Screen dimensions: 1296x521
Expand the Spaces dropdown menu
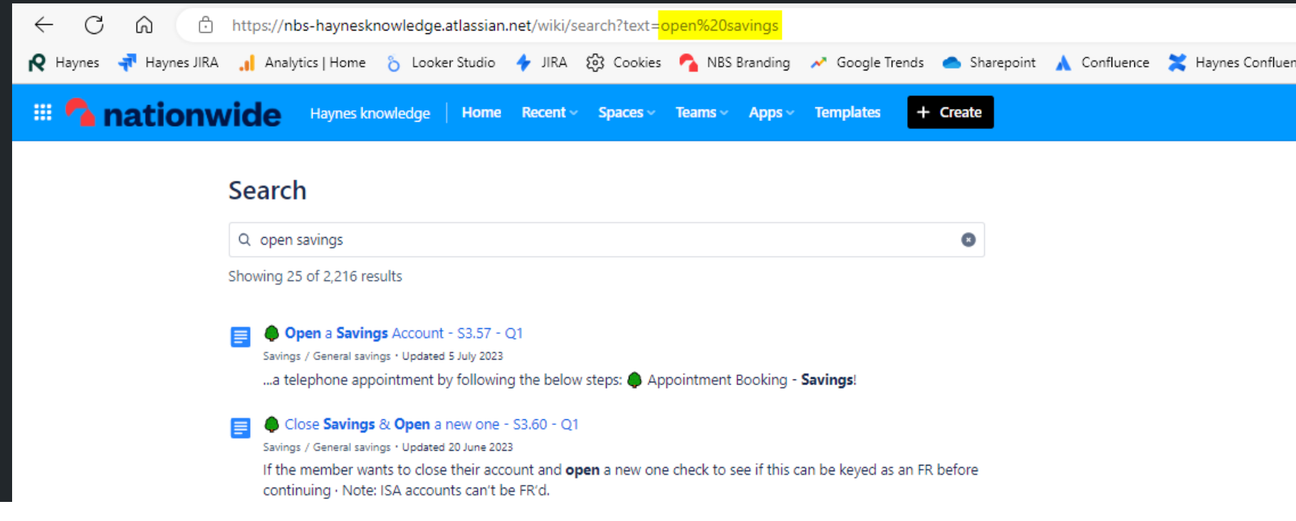click(626, 112)
